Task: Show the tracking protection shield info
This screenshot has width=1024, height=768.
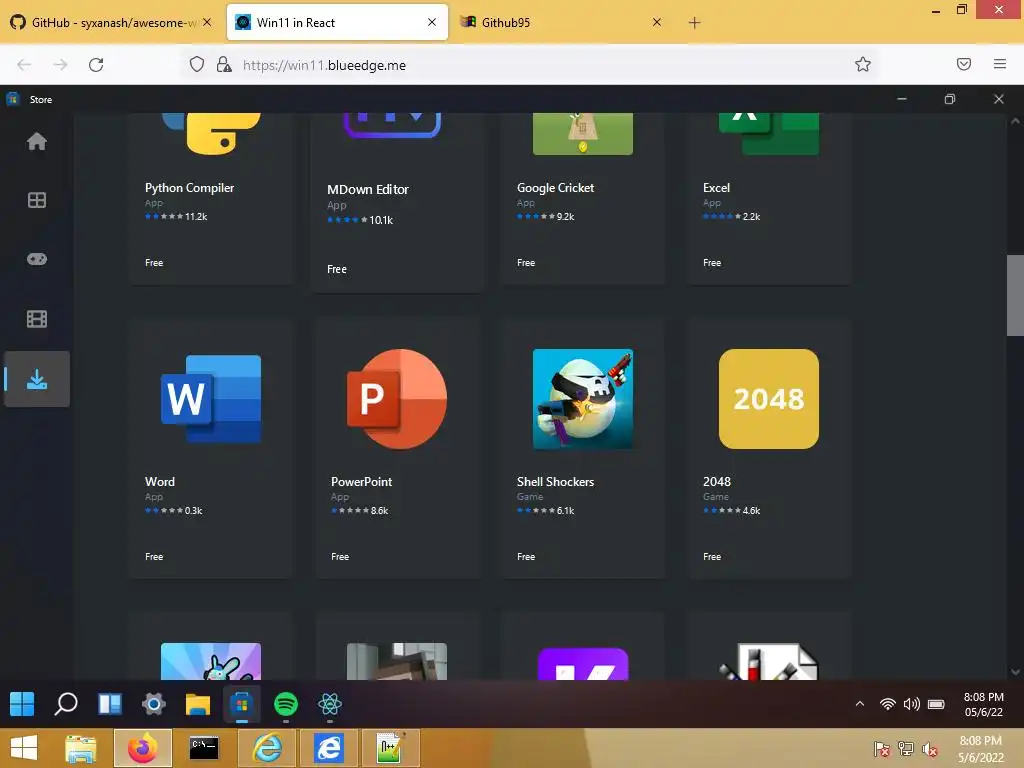Action: 197,64
